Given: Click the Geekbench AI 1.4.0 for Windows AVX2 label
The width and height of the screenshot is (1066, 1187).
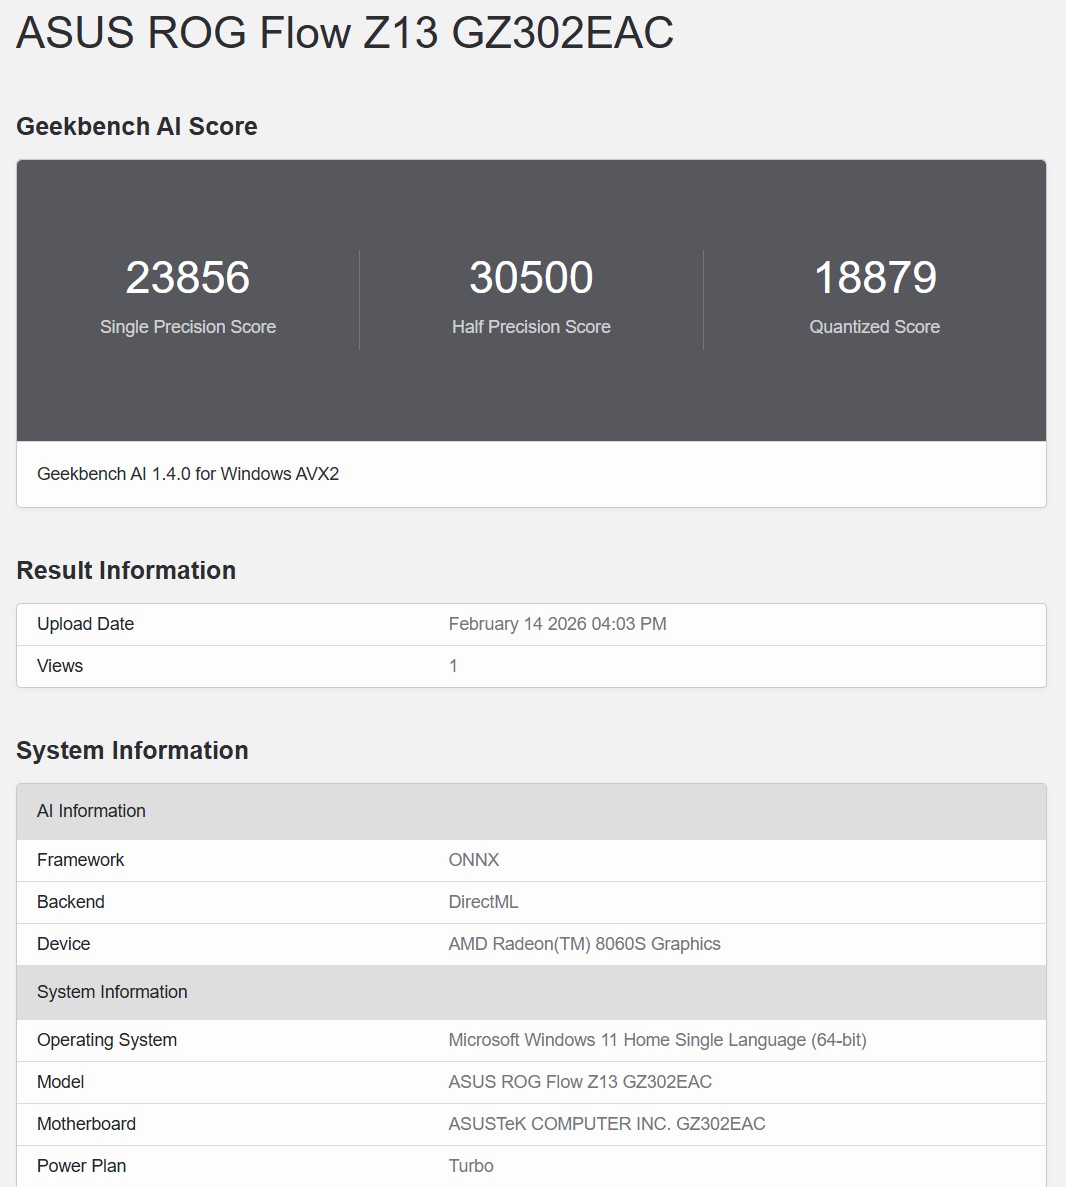Looking at the screenshot, I should coord(188,473).
